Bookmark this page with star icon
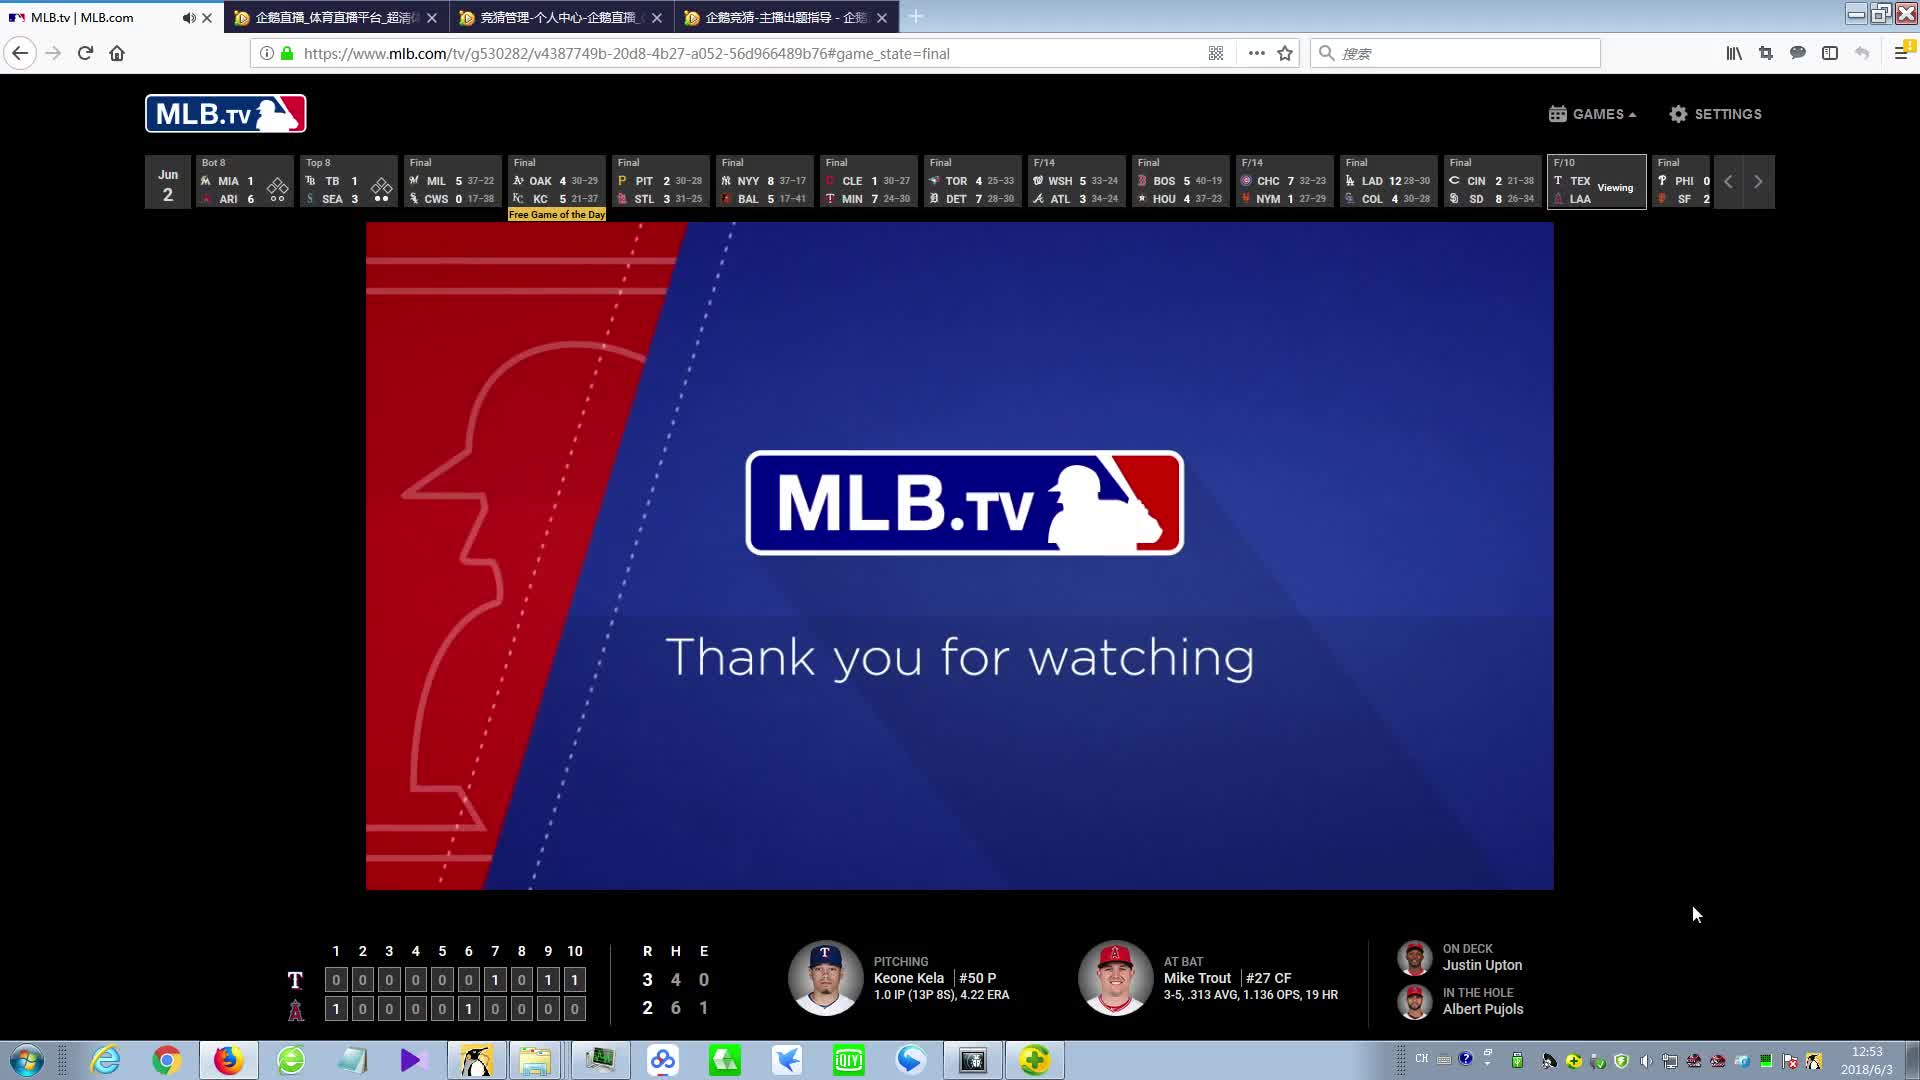Viewport: 1920px width, 1080px height. pyautogui.click(x=1285, y=53)
